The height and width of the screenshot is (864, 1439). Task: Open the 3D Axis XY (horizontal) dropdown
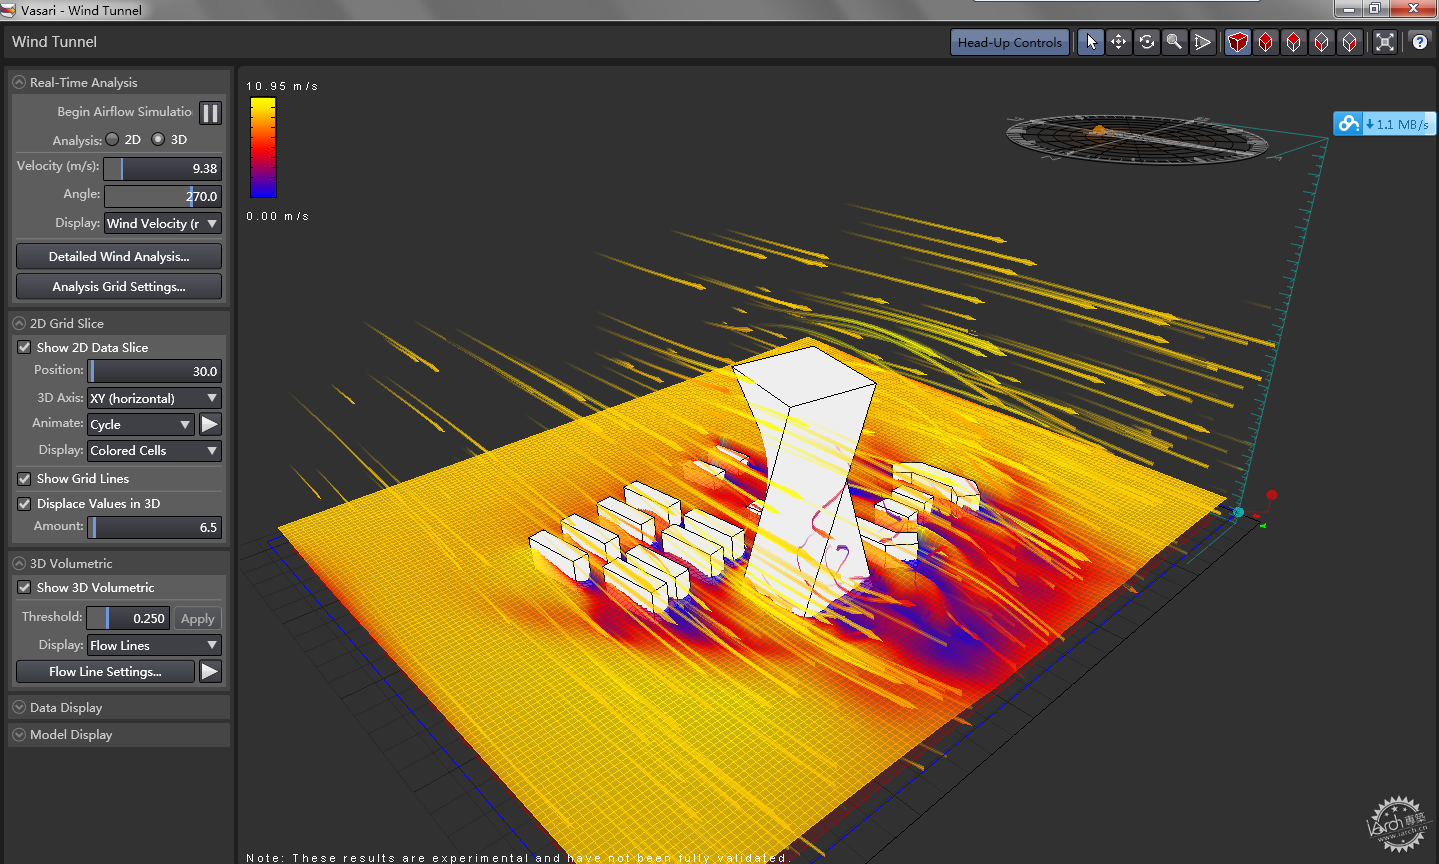[154, 398]
